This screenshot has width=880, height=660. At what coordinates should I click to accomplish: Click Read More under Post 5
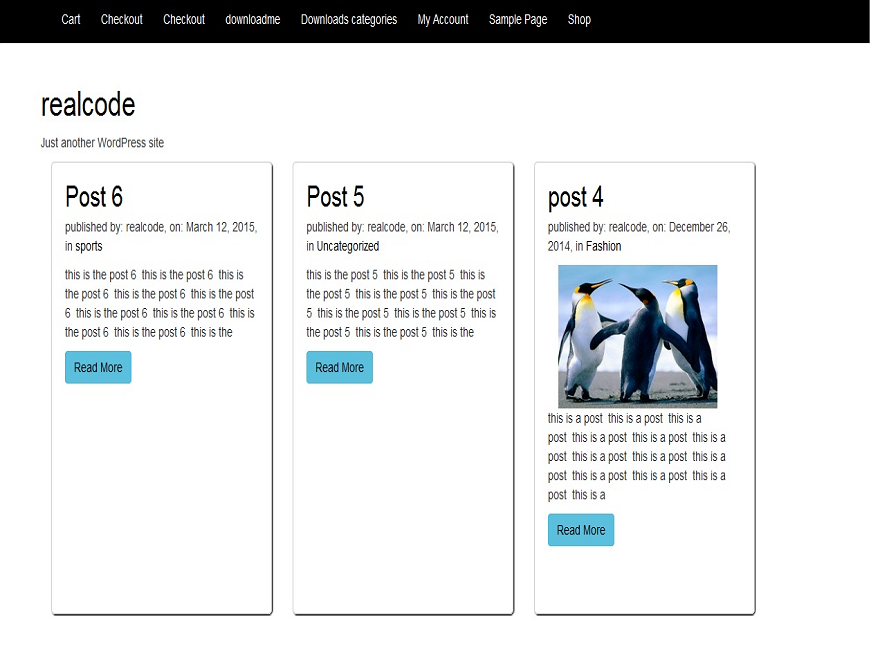click(339, 367)
